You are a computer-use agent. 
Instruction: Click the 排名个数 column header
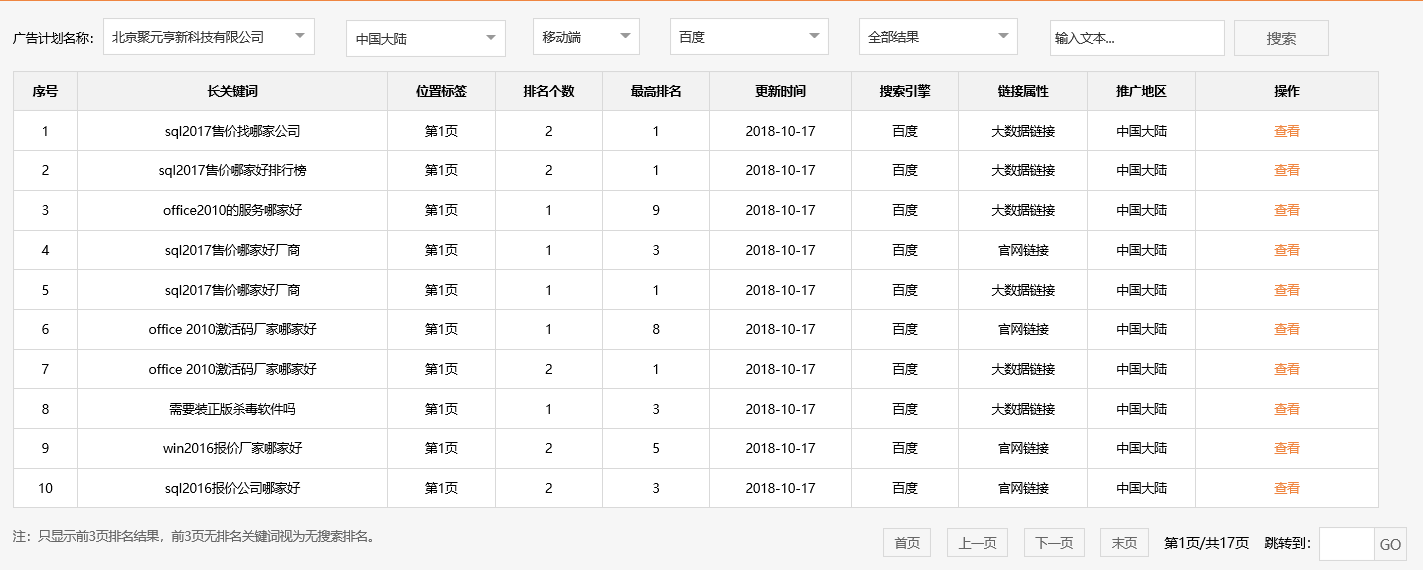point(549,91)
